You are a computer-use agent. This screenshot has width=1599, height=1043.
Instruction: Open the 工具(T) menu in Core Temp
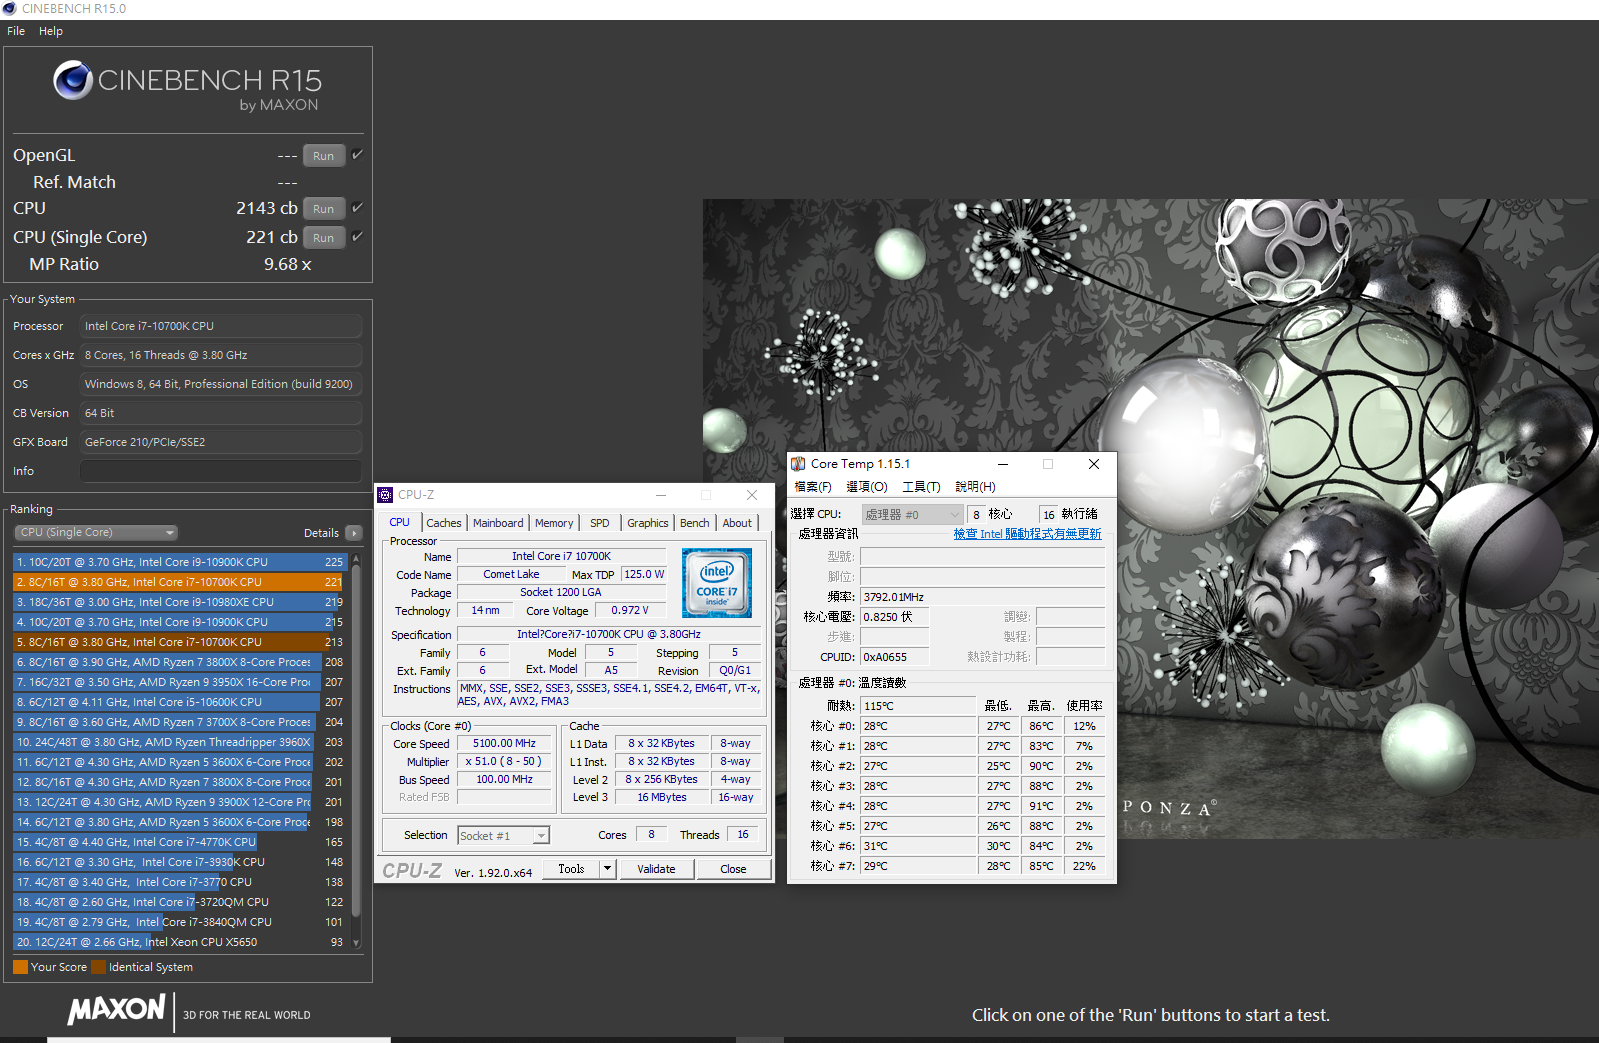tap(921, 487)
